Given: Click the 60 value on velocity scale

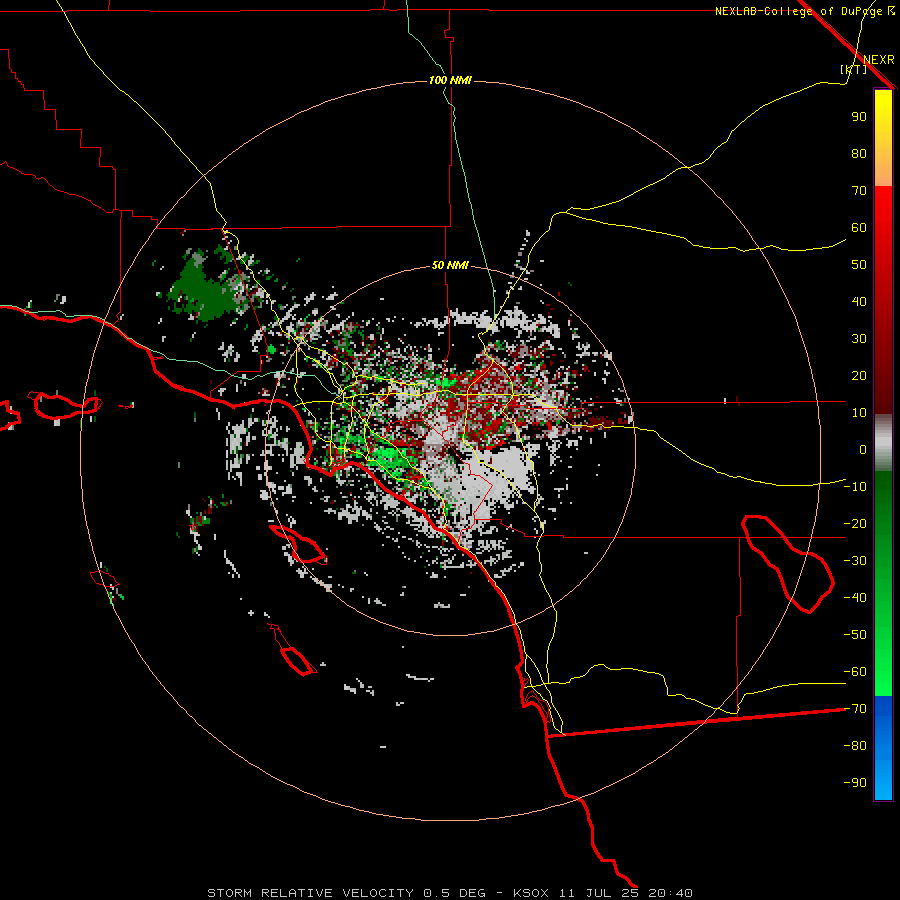Looking at the screenshot, I should click(x=859, y=228).
